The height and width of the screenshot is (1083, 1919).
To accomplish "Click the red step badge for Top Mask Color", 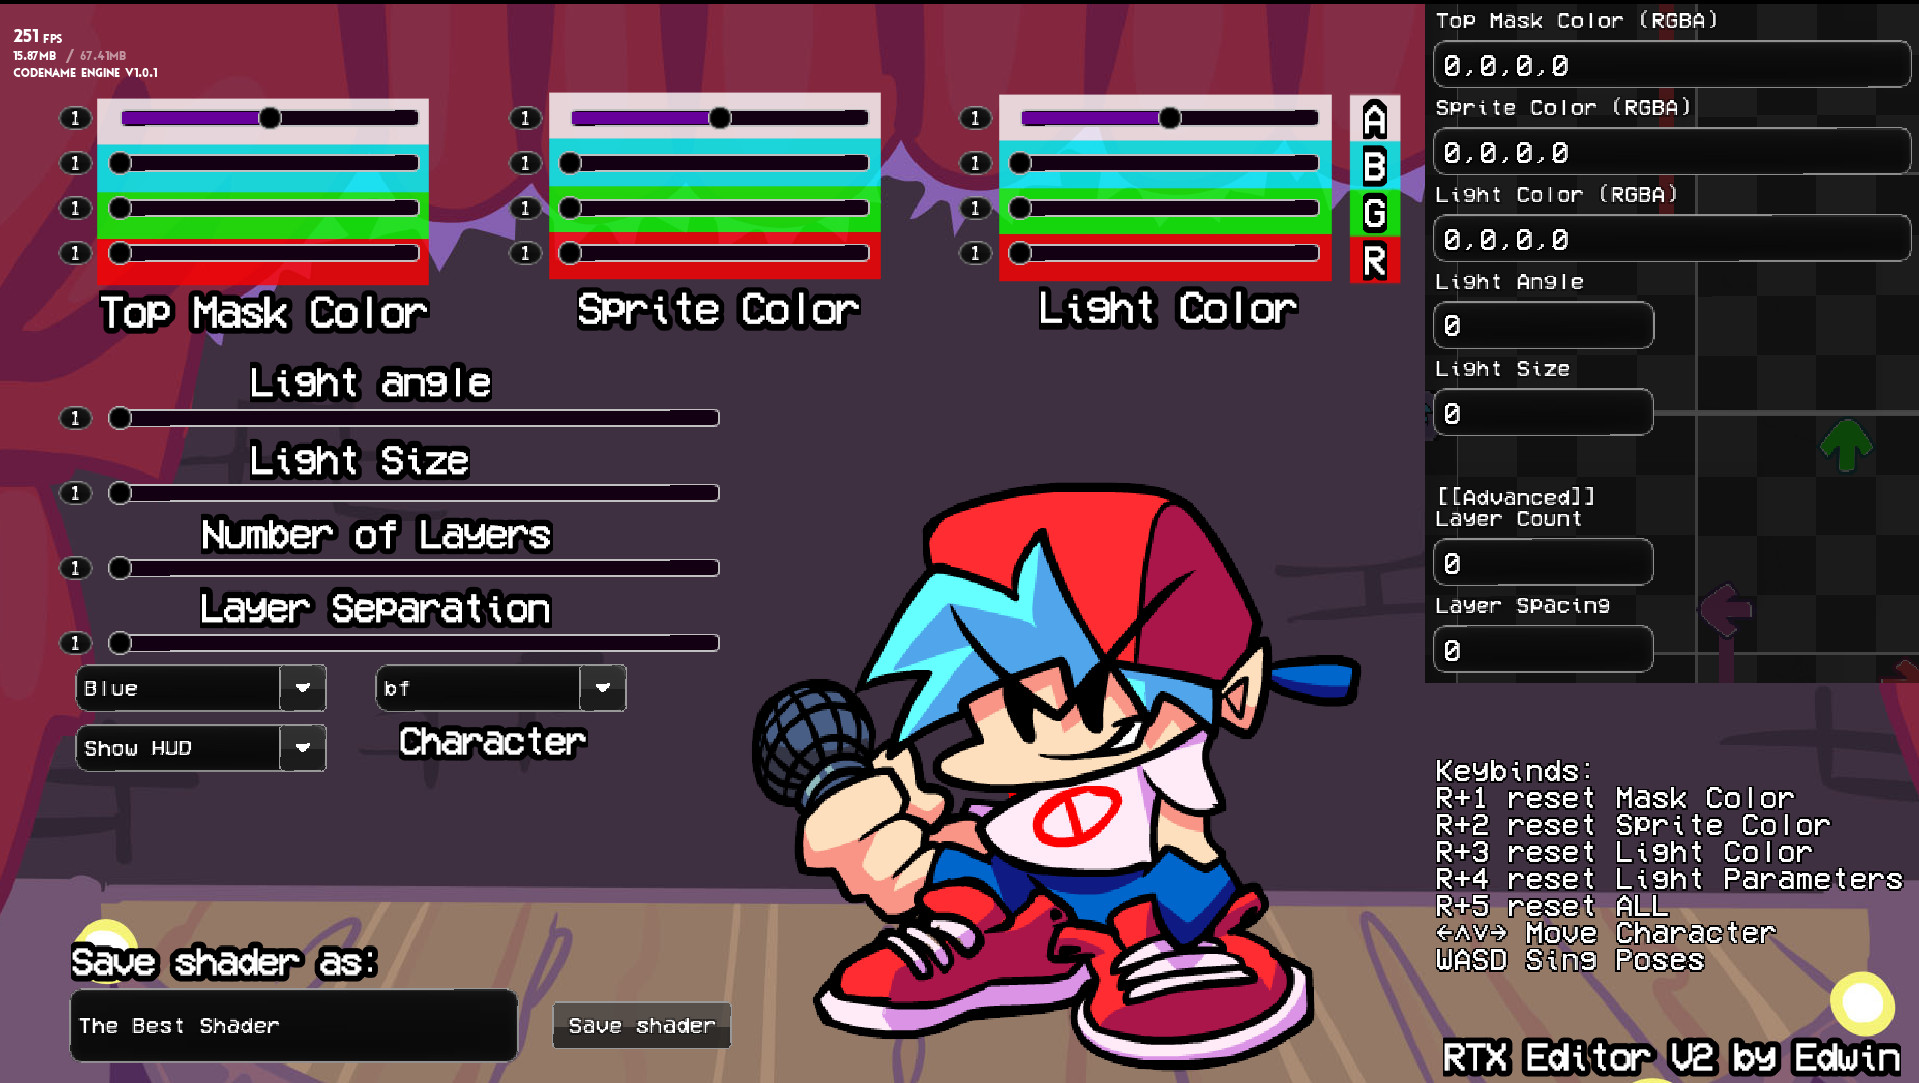I will tap(75, 253).
